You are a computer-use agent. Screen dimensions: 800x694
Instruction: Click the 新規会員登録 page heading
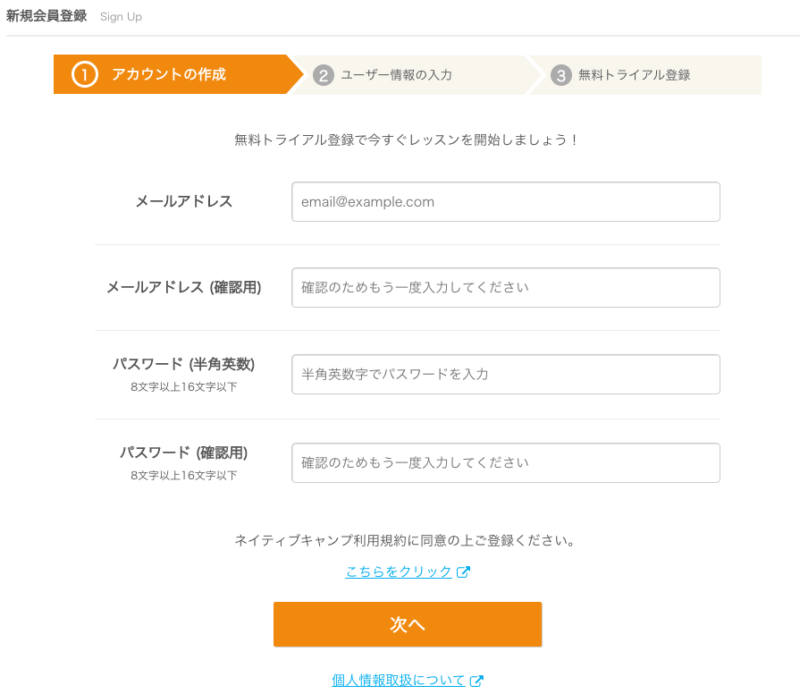[x=47, y=16]
